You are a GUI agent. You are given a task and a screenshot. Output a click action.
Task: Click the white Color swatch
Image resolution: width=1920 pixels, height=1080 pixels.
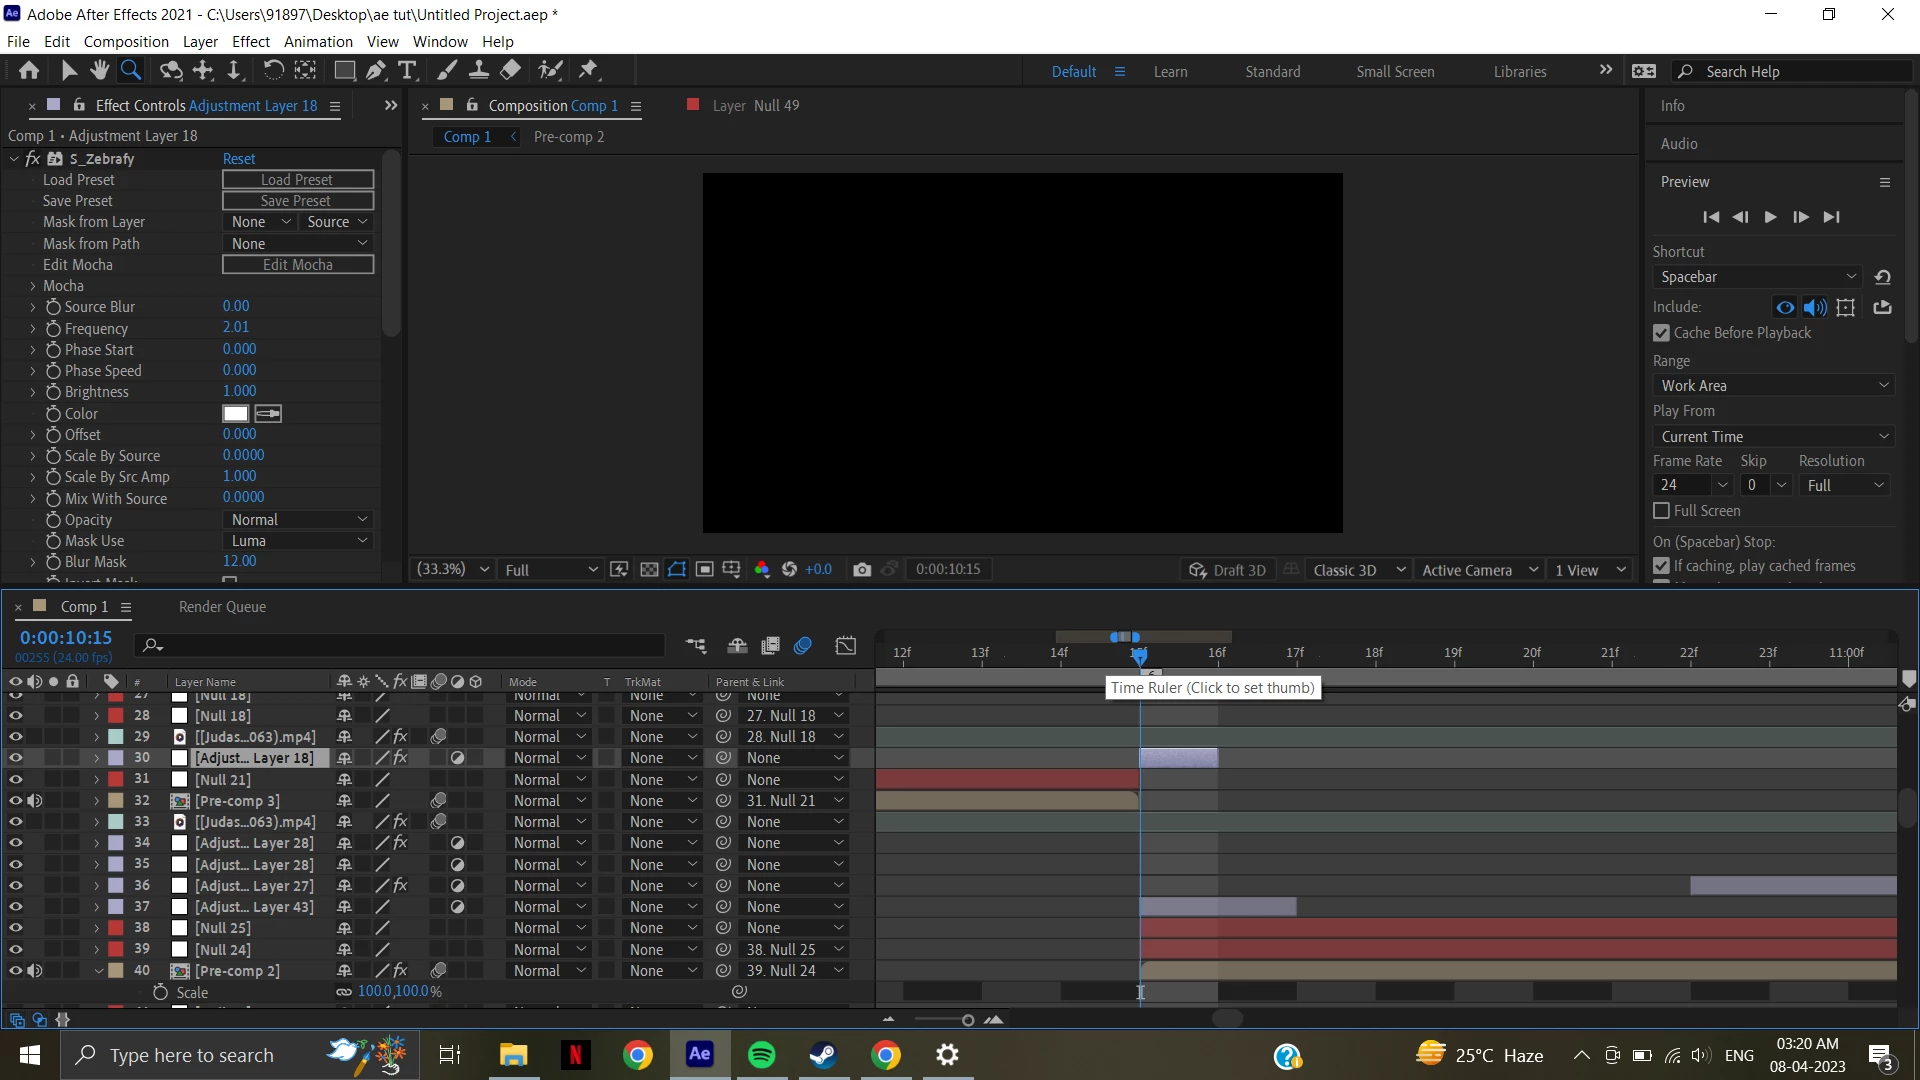[x=235, y=414]
